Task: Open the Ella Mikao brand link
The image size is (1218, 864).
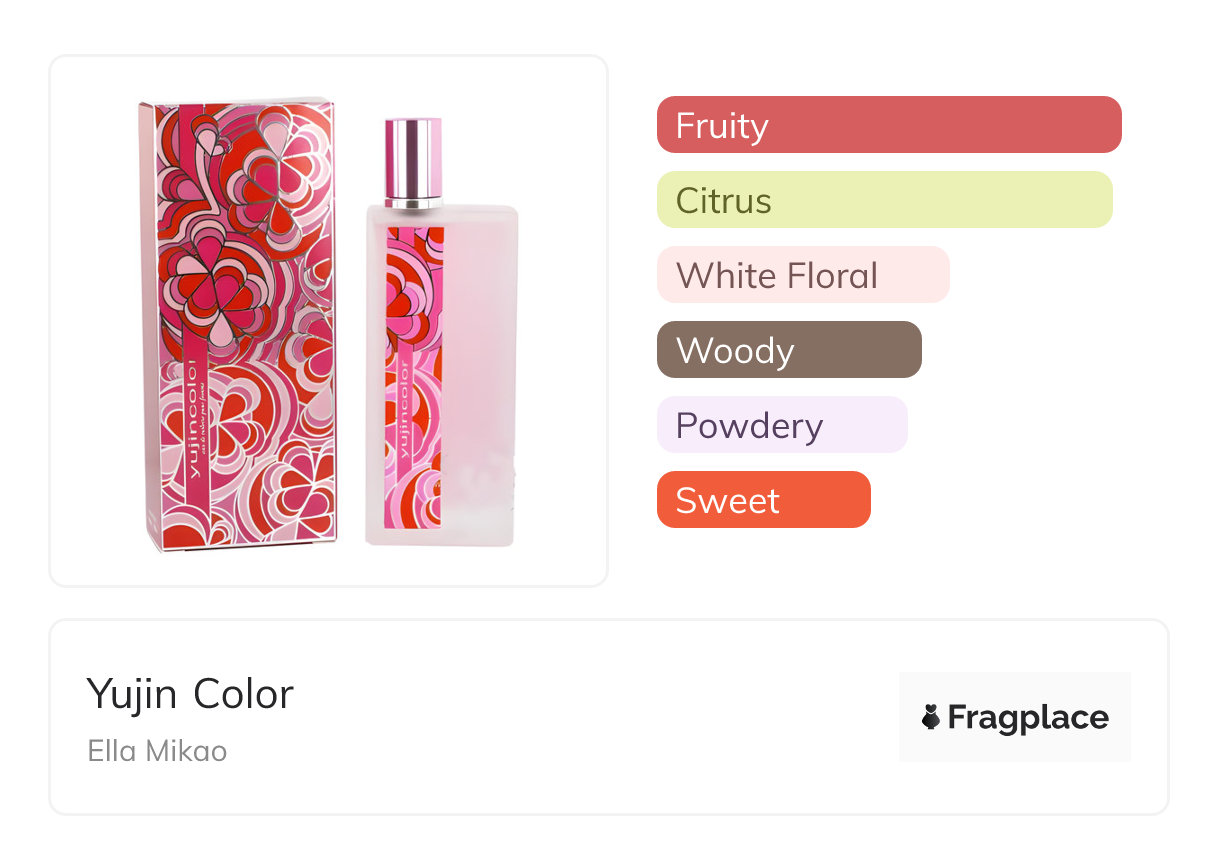Action: (x=157, y=750)
